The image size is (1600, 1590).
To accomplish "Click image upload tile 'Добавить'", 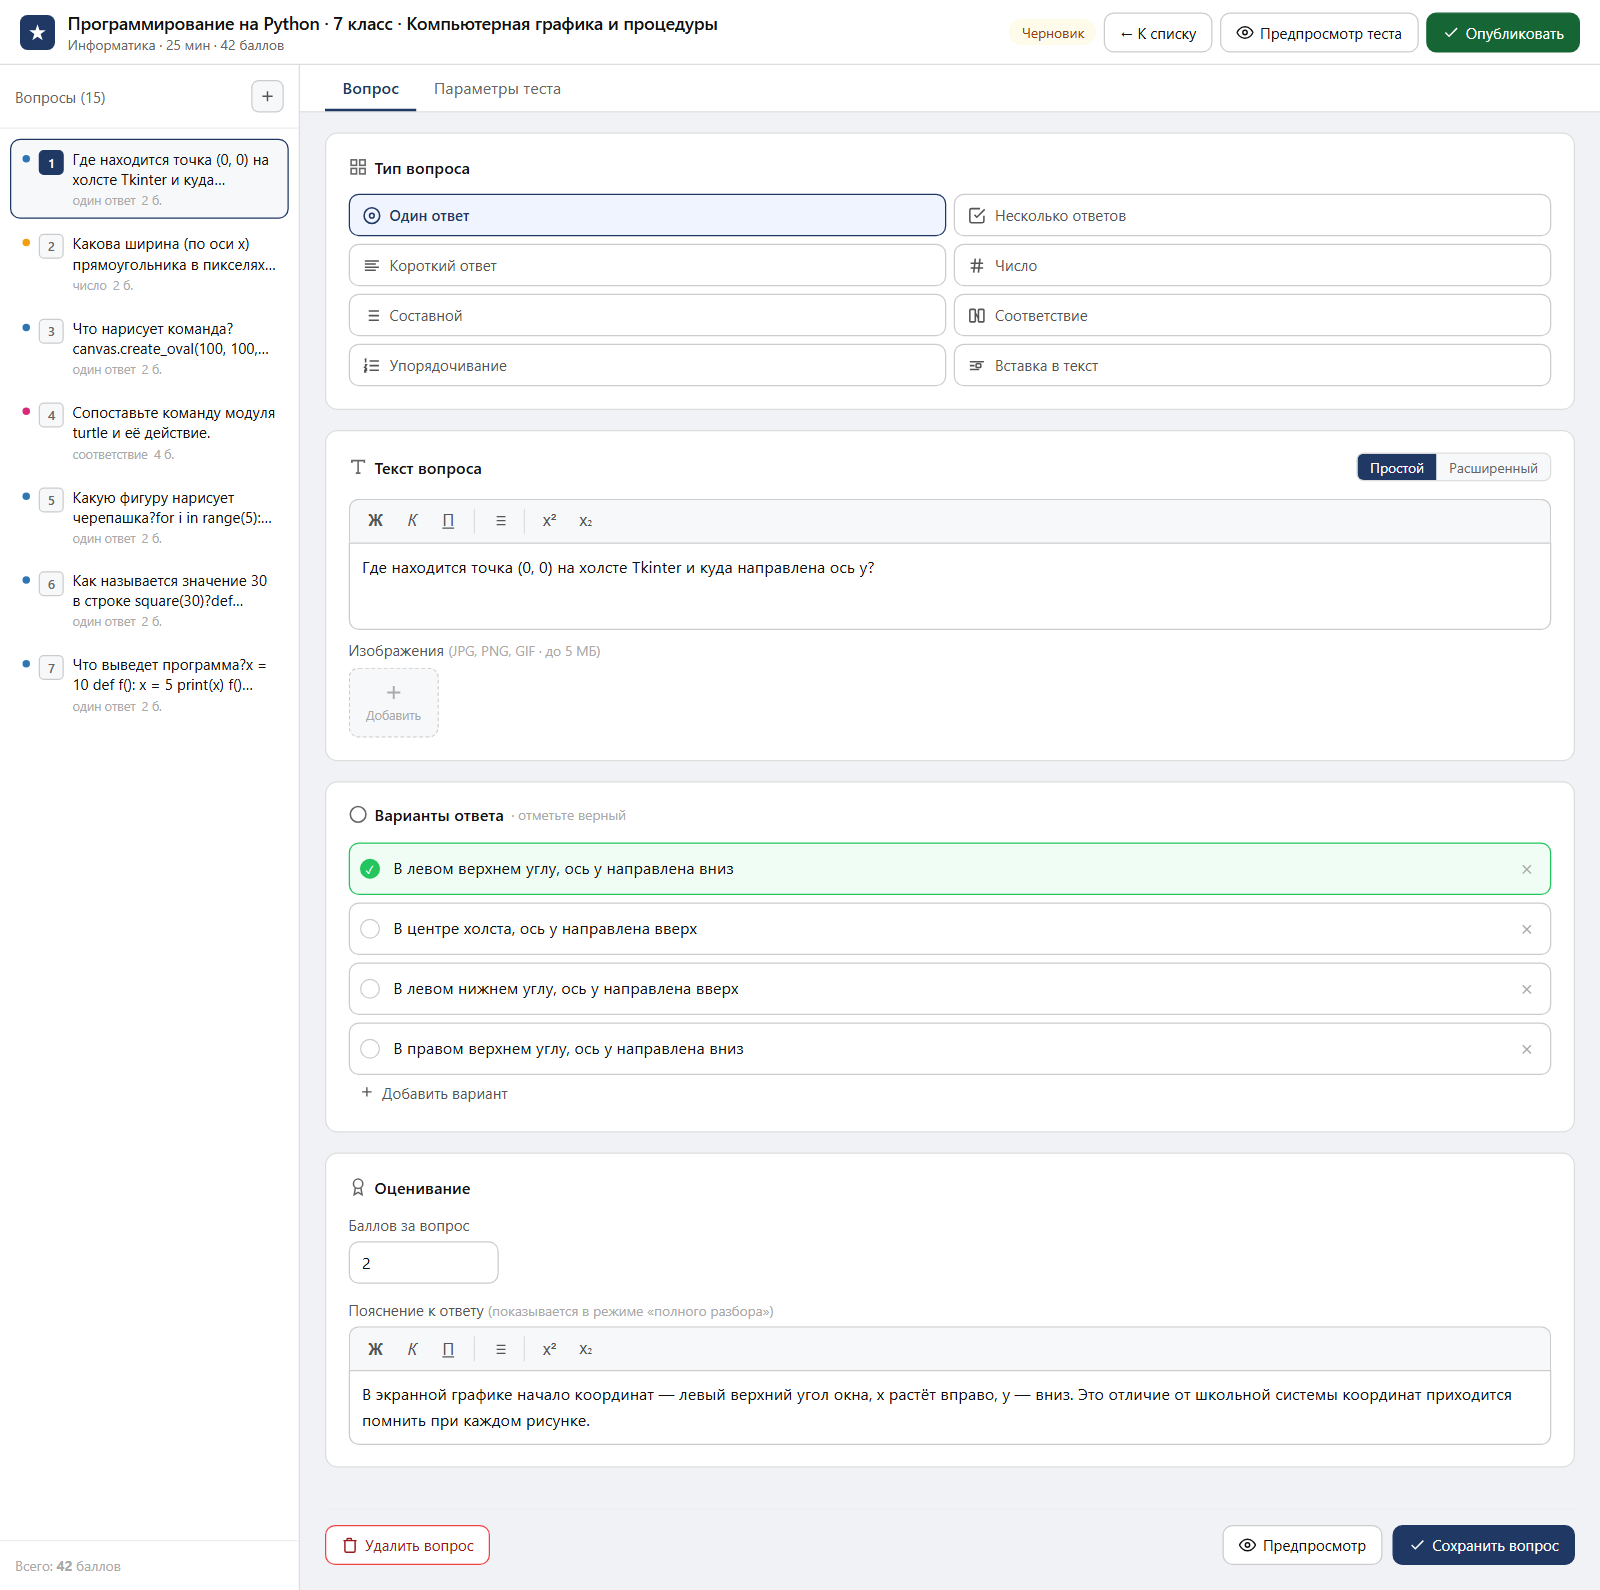I will click(x=394, y=703).
